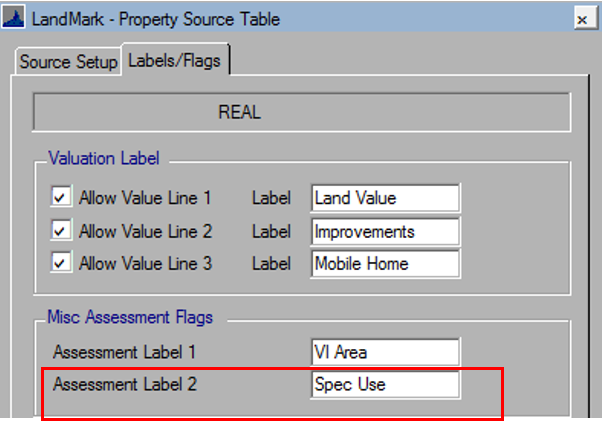Disable the Allow Value Line 3 checkbox
This screenshot has height=427, width=603.
[62, 264]
